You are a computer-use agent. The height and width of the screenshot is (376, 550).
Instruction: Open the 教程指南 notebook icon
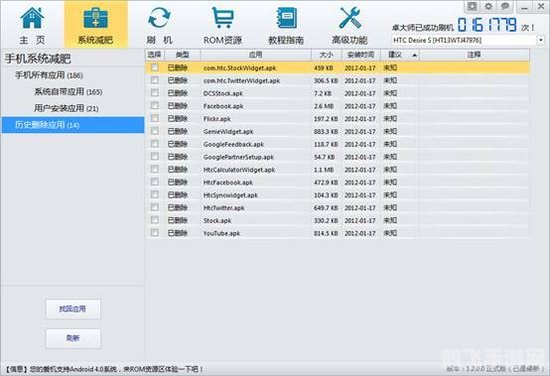click(286, 18)
